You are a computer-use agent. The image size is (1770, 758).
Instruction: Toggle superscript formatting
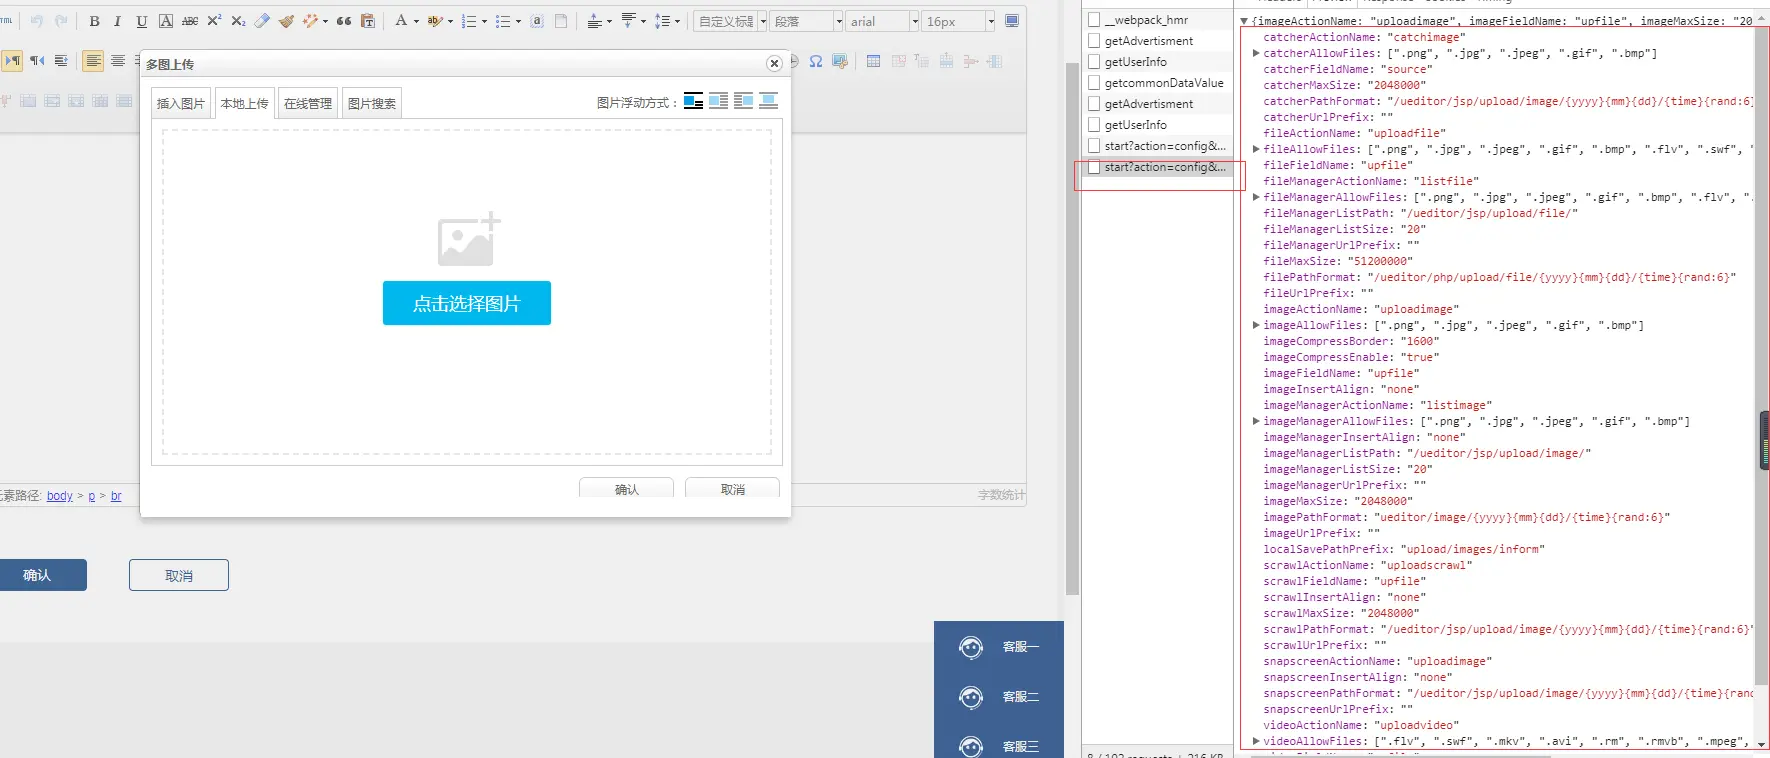(x=214, y=21)
